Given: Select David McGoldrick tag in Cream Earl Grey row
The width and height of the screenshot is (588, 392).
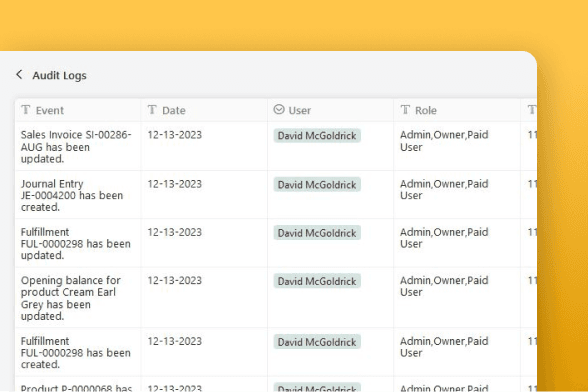Looking at the screenshot, I should pyautogui.click(x=317, y=281).
